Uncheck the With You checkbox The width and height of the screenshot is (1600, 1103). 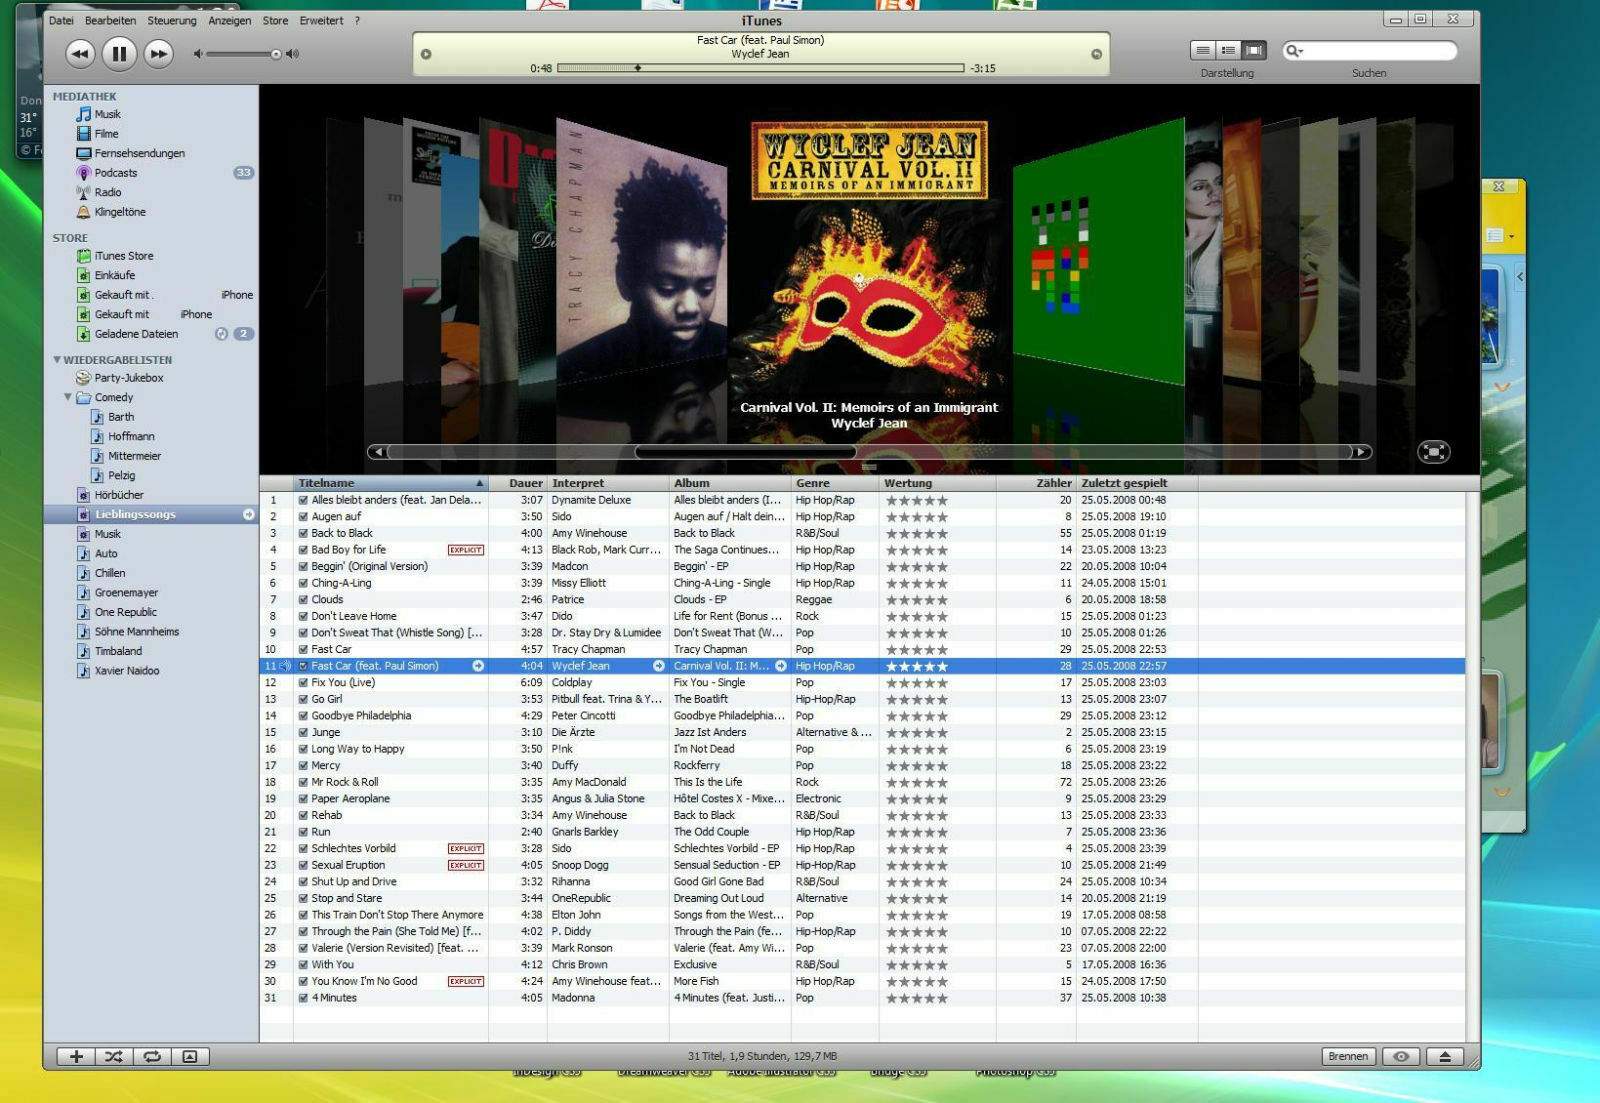303,965
